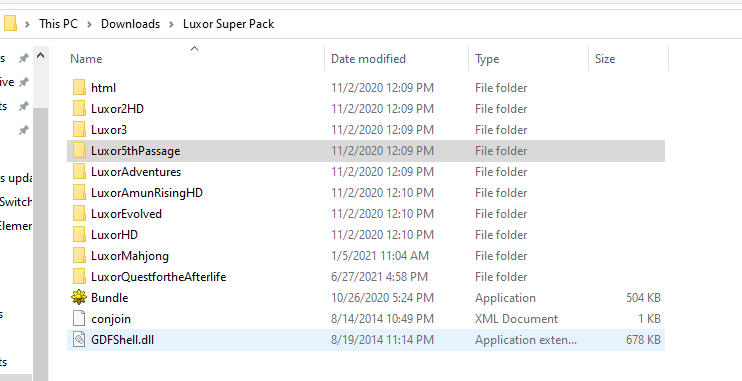The width and height of the screenshot is (742, 381).
Task: Select the GDFShell.dll file name
Action: pos(123,339)
